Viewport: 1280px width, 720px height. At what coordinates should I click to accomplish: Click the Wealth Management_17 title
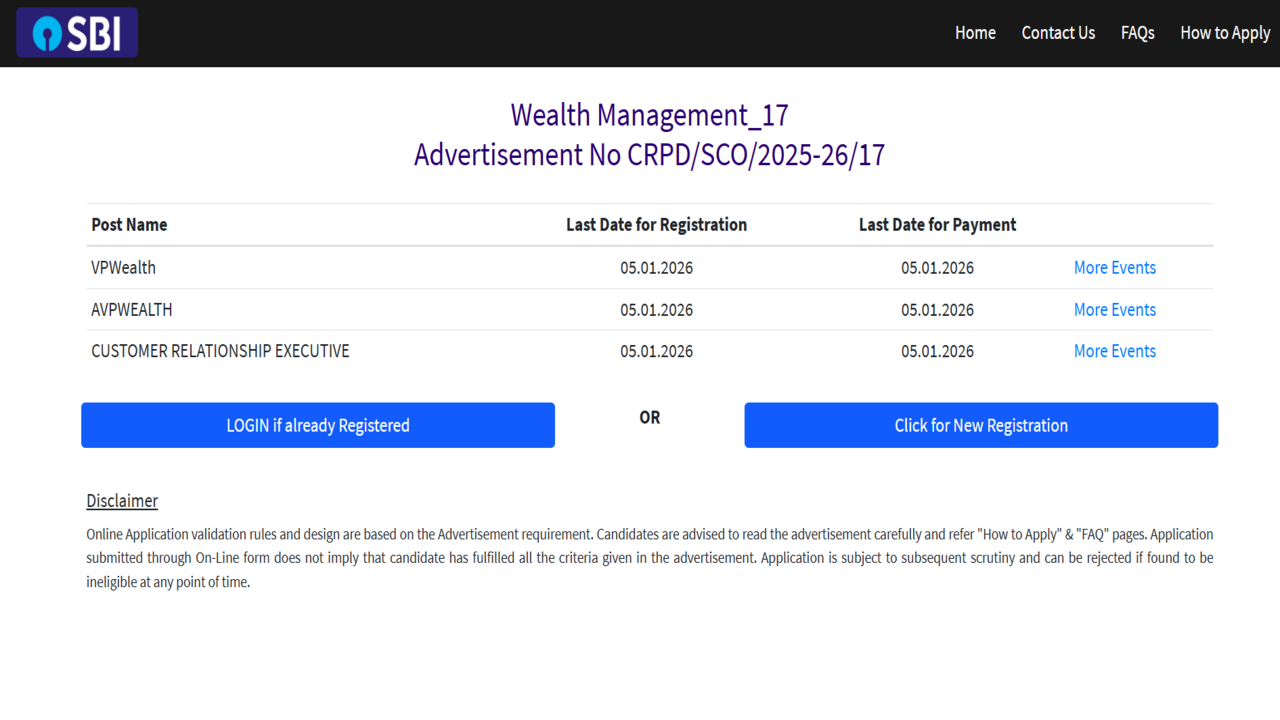[x=649, y=115]
